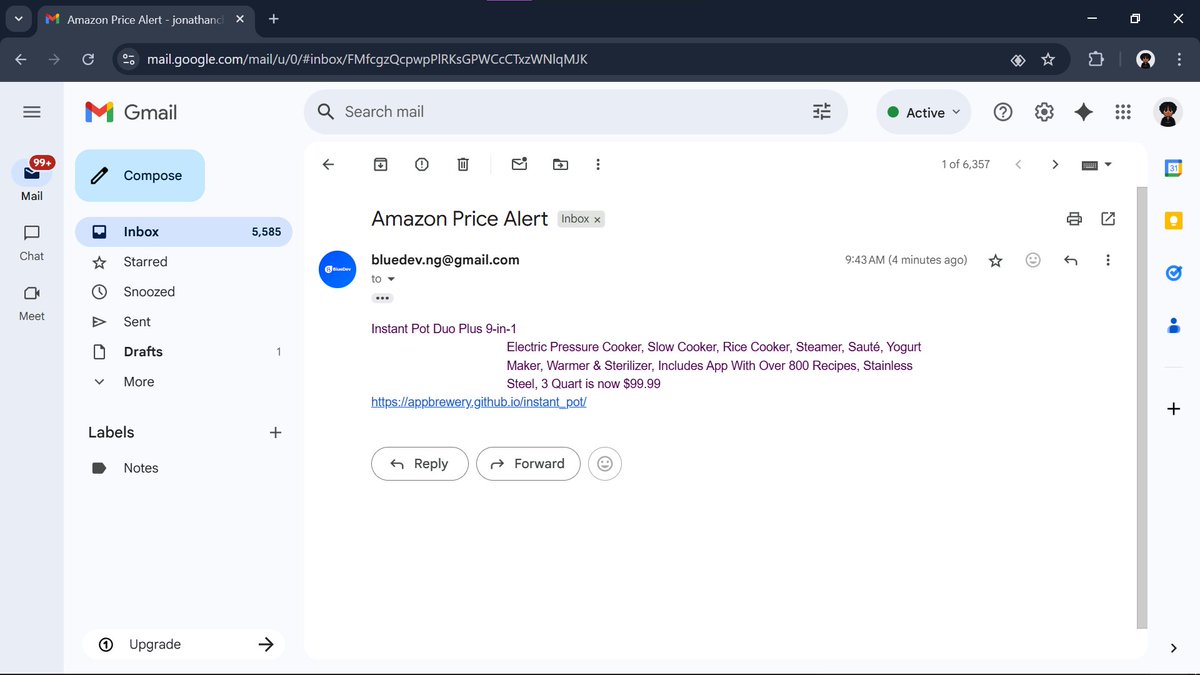1200x675 pixels.
Task: Reply using the header arrow icon
Action: click(x=1071, y=260)
